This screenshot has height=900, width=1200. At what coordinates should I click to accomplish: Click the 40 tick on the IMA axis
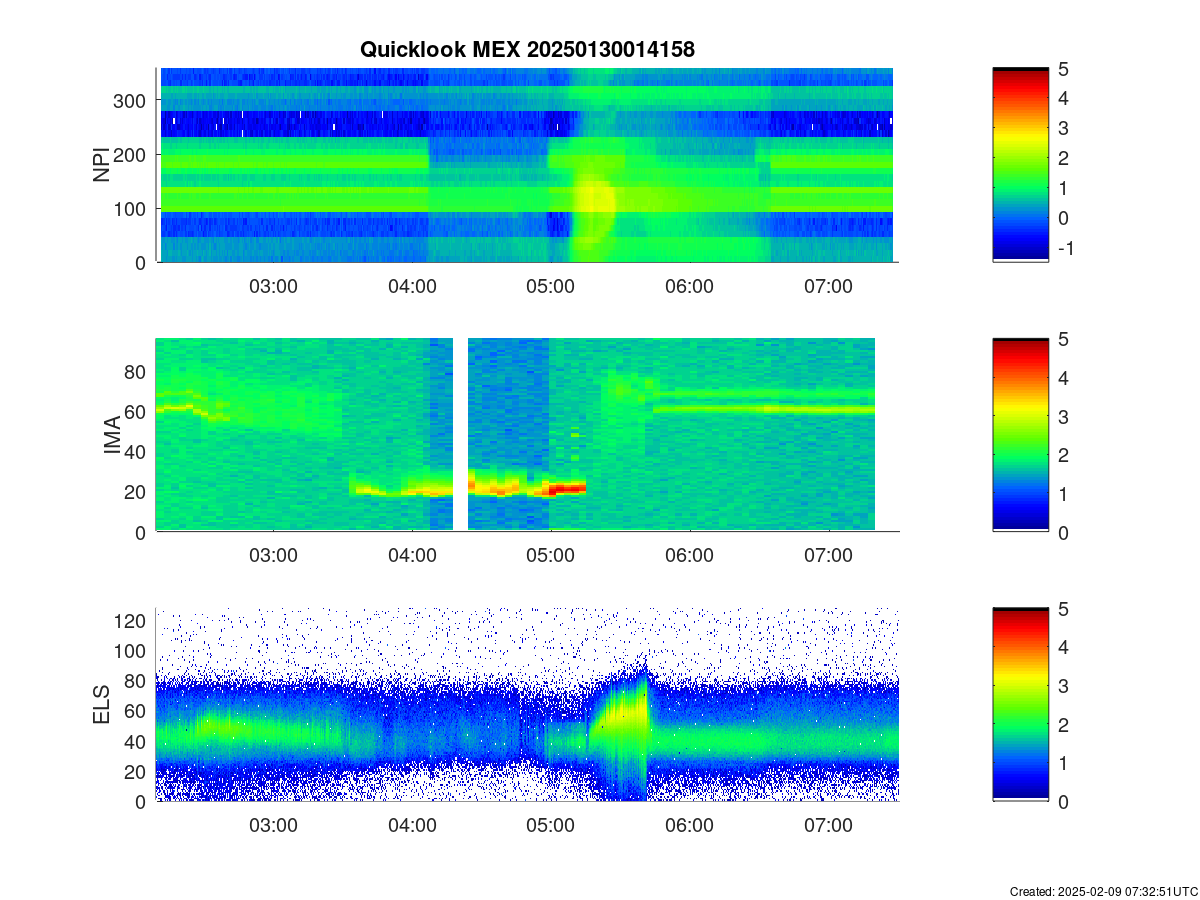click(x=137, y=451)
